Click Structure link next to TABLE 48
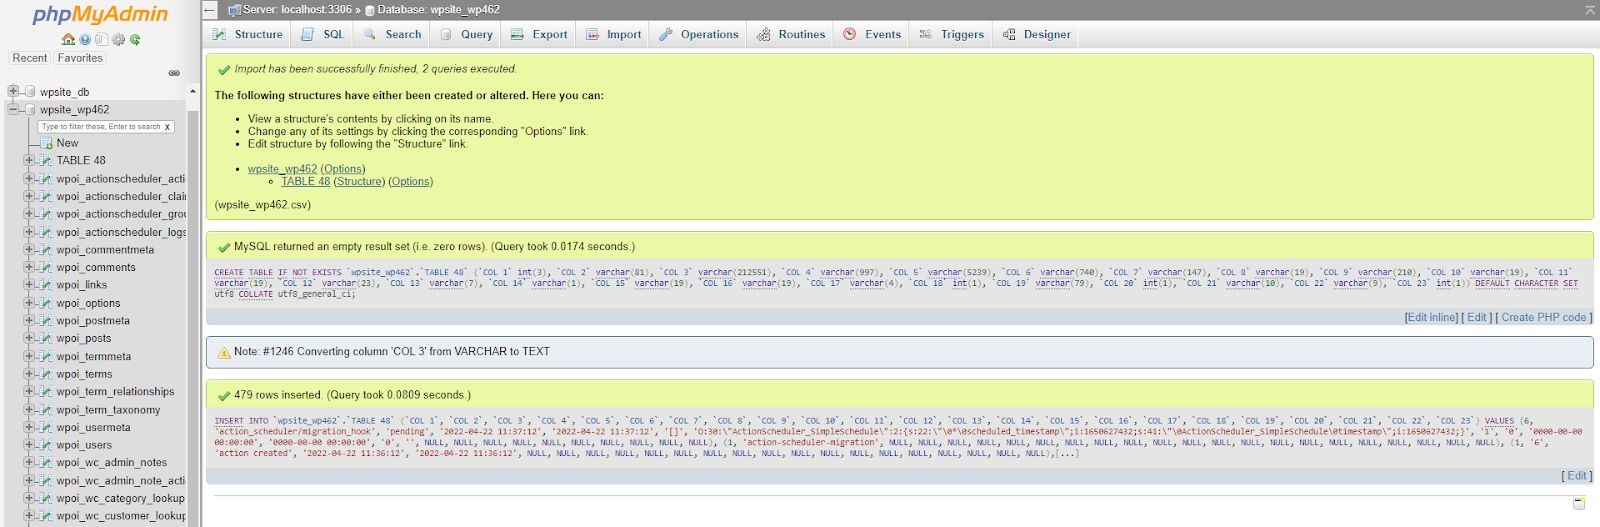Screen dimensions: 1600x527 [360, 182]
